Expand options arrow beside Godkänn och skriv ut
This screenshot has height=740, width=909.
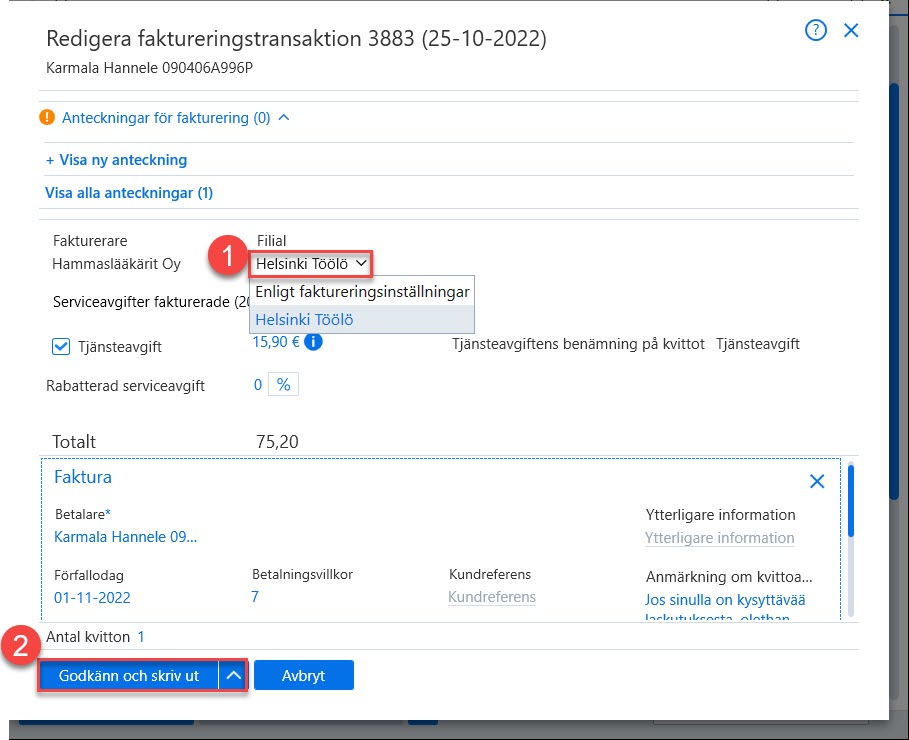[233, 676]
